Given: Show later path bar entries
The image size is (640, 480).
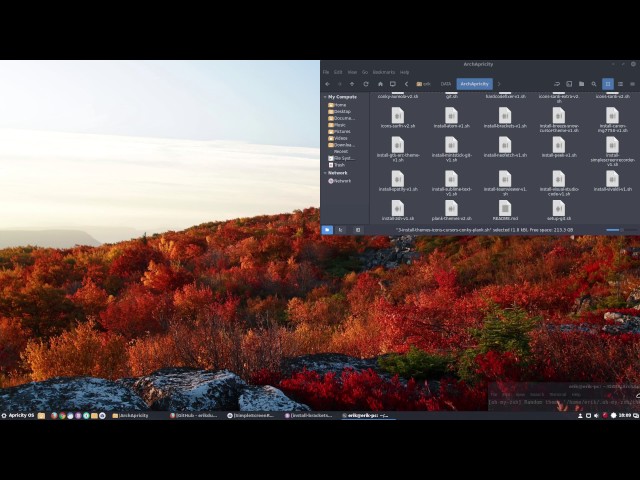Looking at the screenshot, I should 499,84.
